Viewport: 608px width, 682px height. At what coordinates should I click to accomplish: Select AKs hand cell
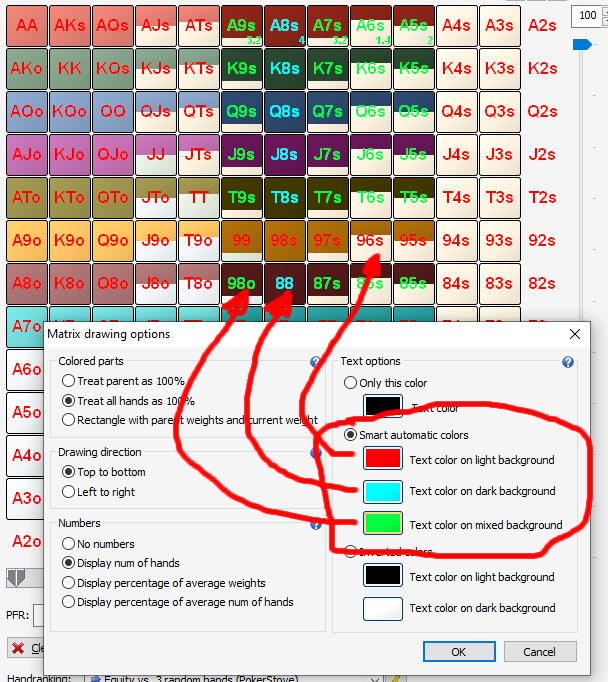click(70, 26)
